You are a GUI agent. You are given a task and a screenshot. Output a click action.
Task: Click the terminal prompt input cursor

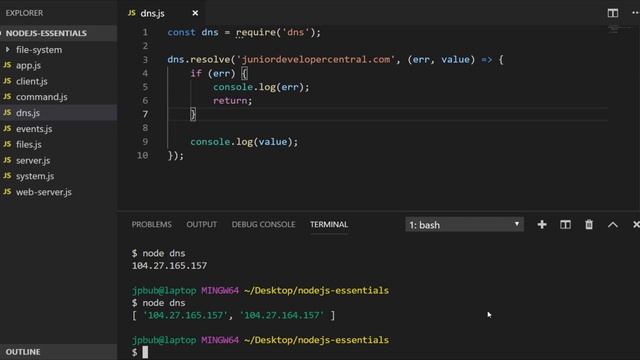point(145,352)
